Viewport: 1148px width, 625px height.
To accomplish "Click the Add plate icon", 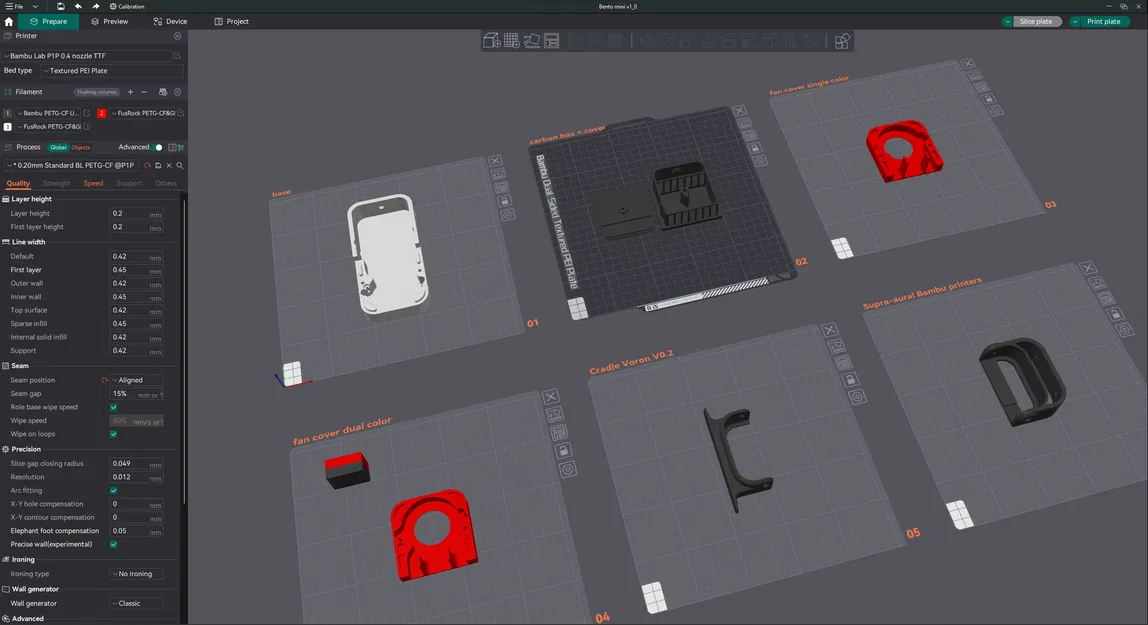I will click(510, 41).
